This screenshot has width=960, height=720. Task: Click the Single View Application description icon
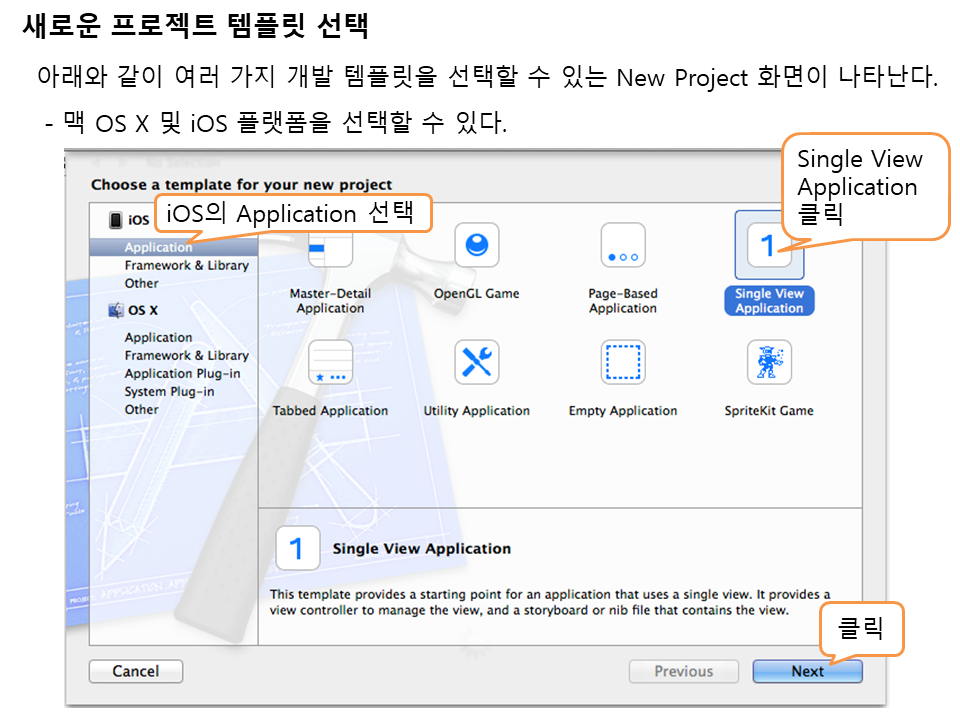tap(297, 548)
